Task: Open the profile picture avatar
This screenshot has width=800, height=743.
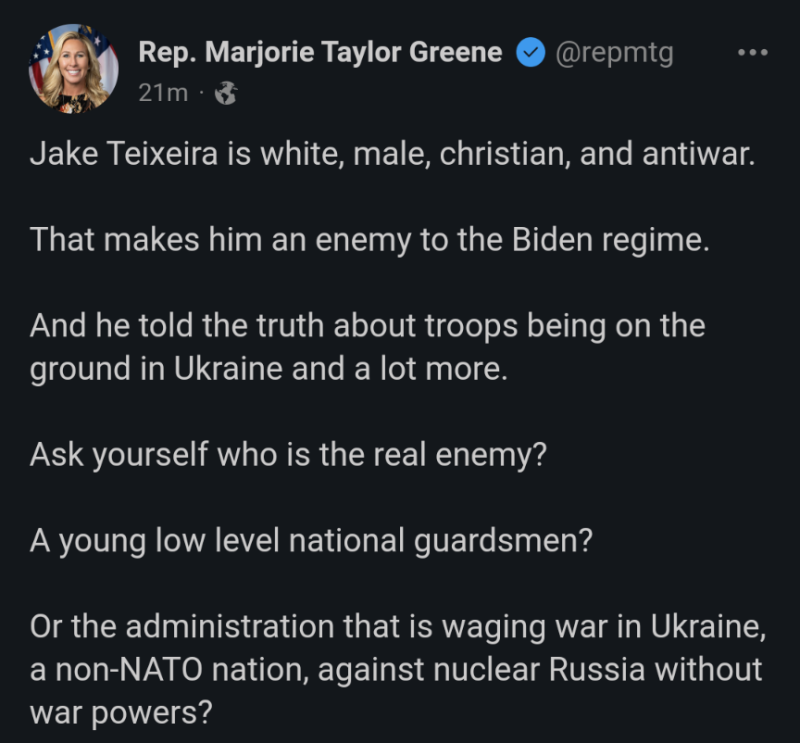Action: tap(73, 68)
